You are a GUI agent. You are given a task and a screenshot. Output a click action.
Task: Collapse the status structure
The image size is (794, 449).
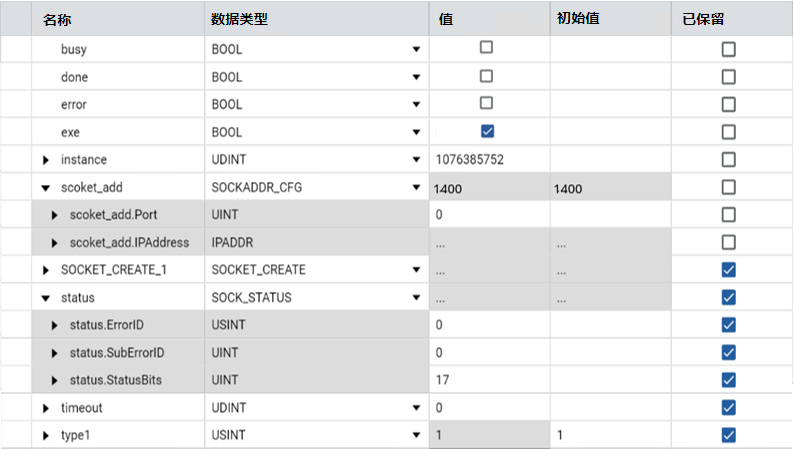(46, 298)
